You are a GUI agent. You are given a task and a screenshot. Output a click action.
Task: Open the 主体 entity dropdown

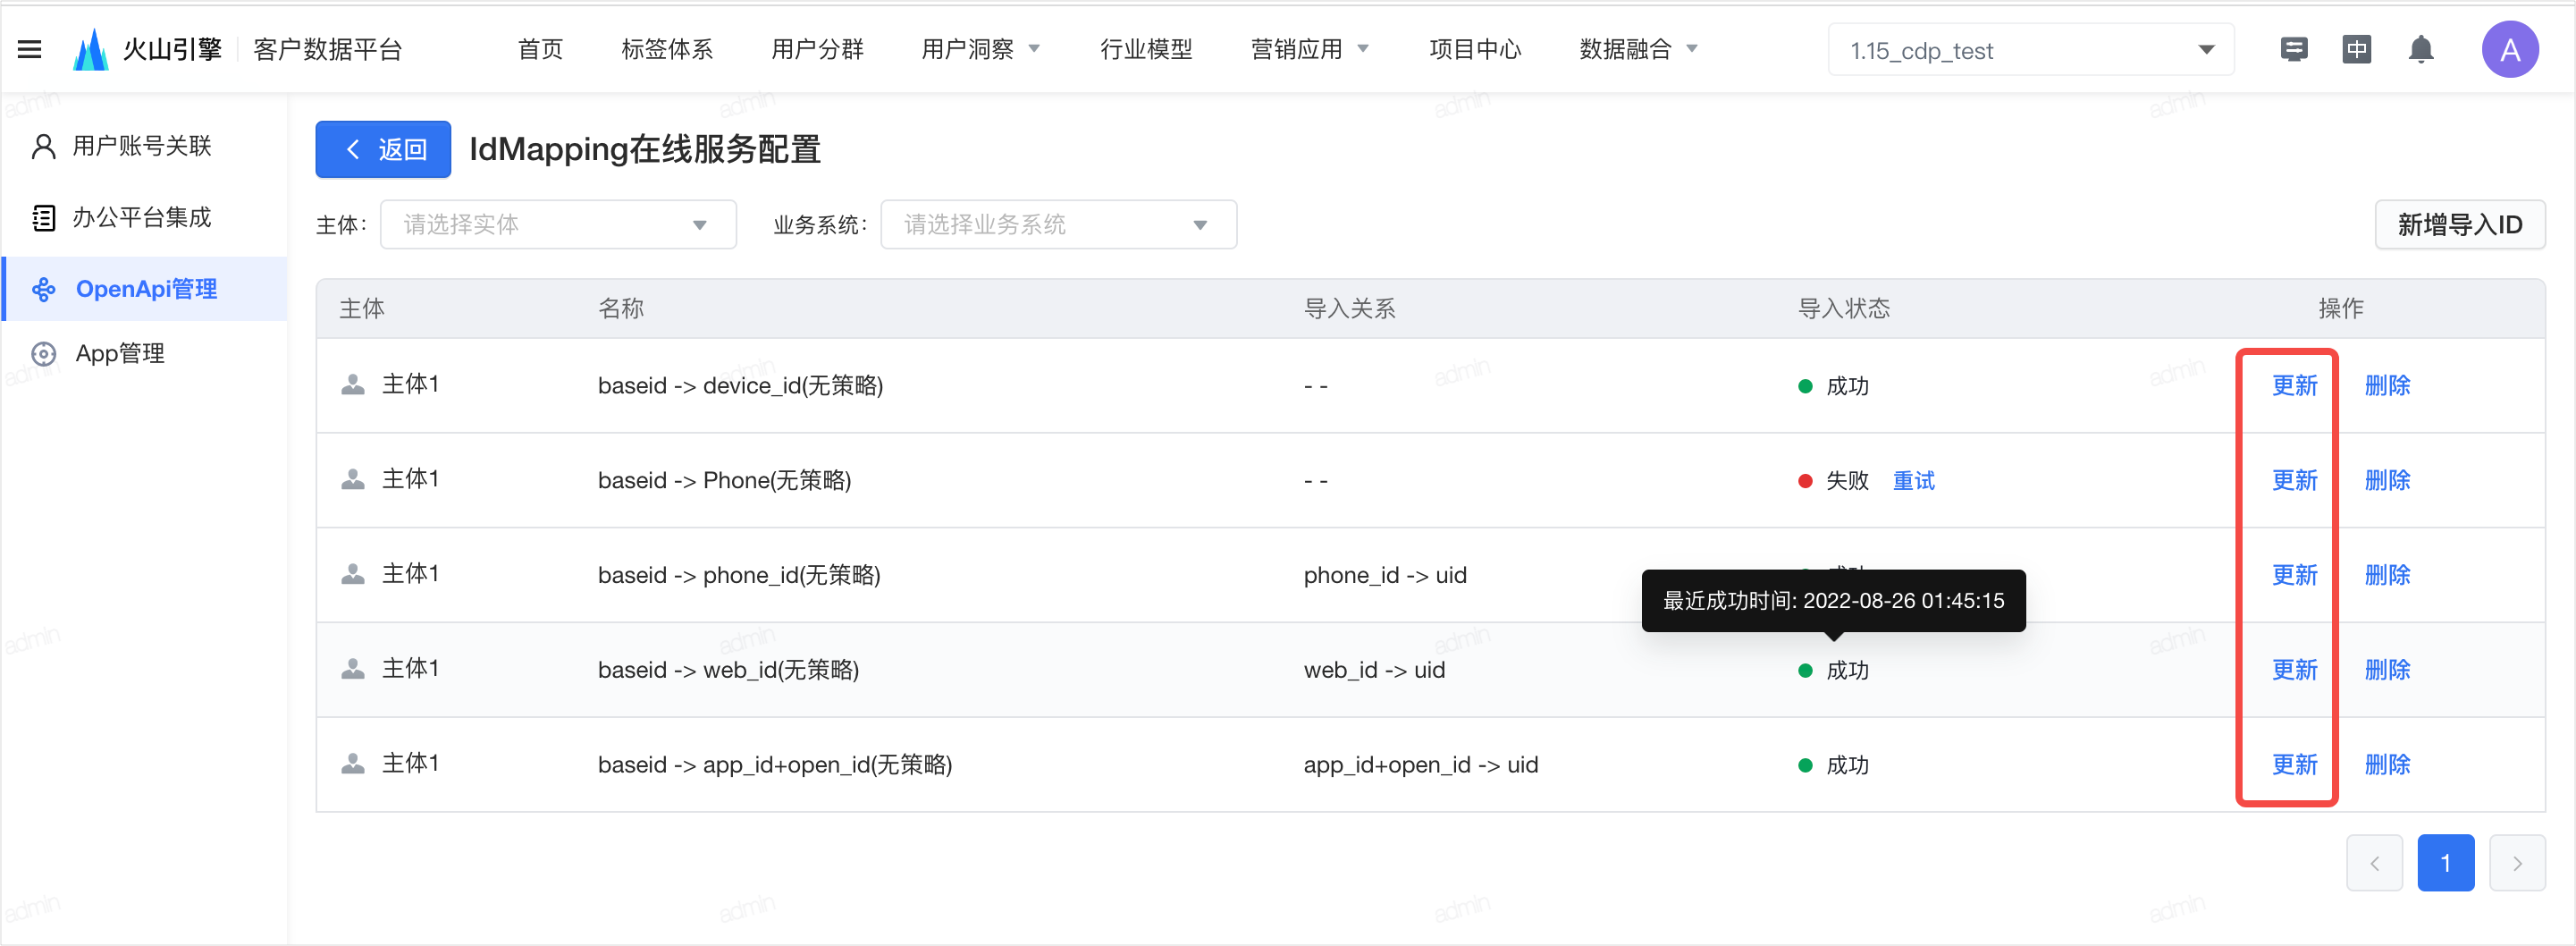(x=558, y=224)
